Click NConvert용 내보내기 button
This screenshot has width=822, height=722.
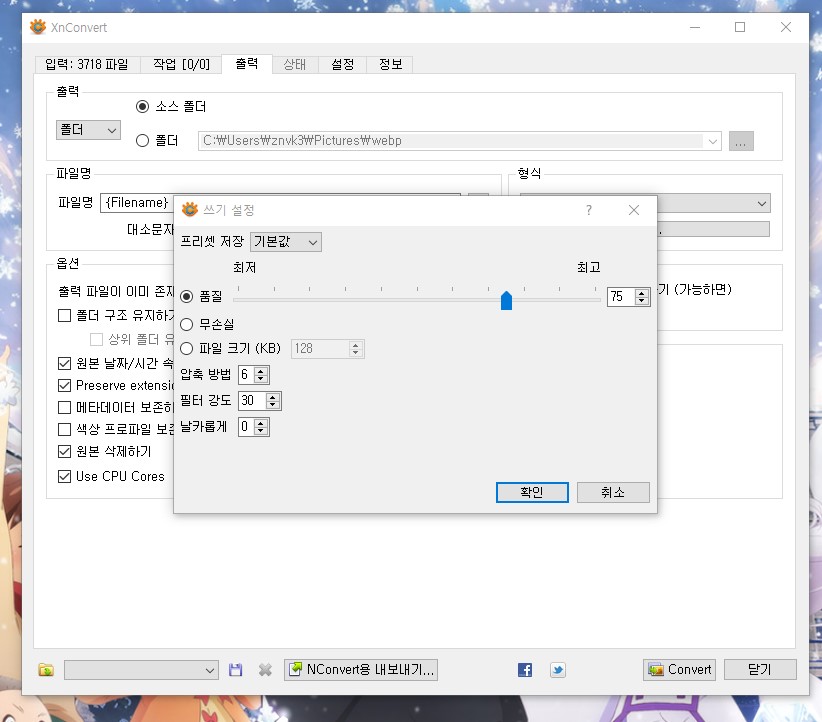point(361,670)
